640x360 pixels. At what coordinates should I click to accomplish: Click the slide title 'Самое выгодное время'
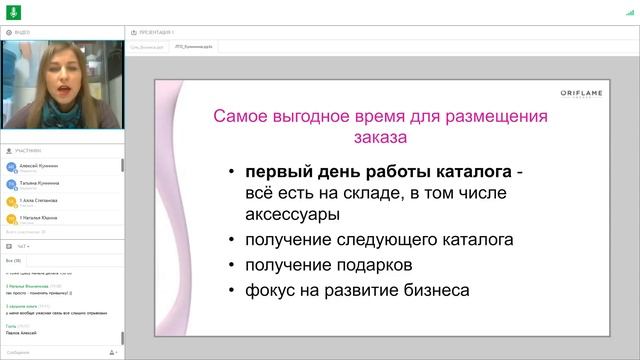[x=380, y=127]
